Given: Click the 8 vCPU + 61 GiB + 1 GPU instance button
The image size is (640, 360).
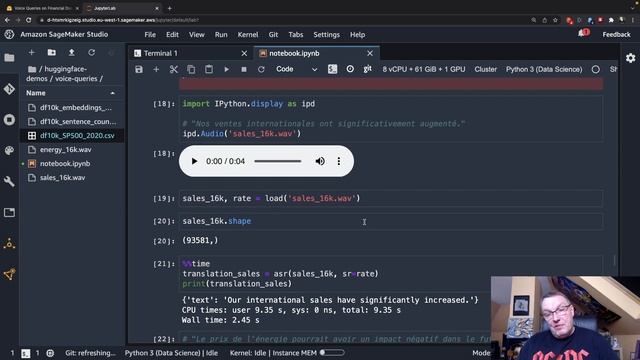Looking at the screenshot, I should pyautogui.click(x=424, y=69).
